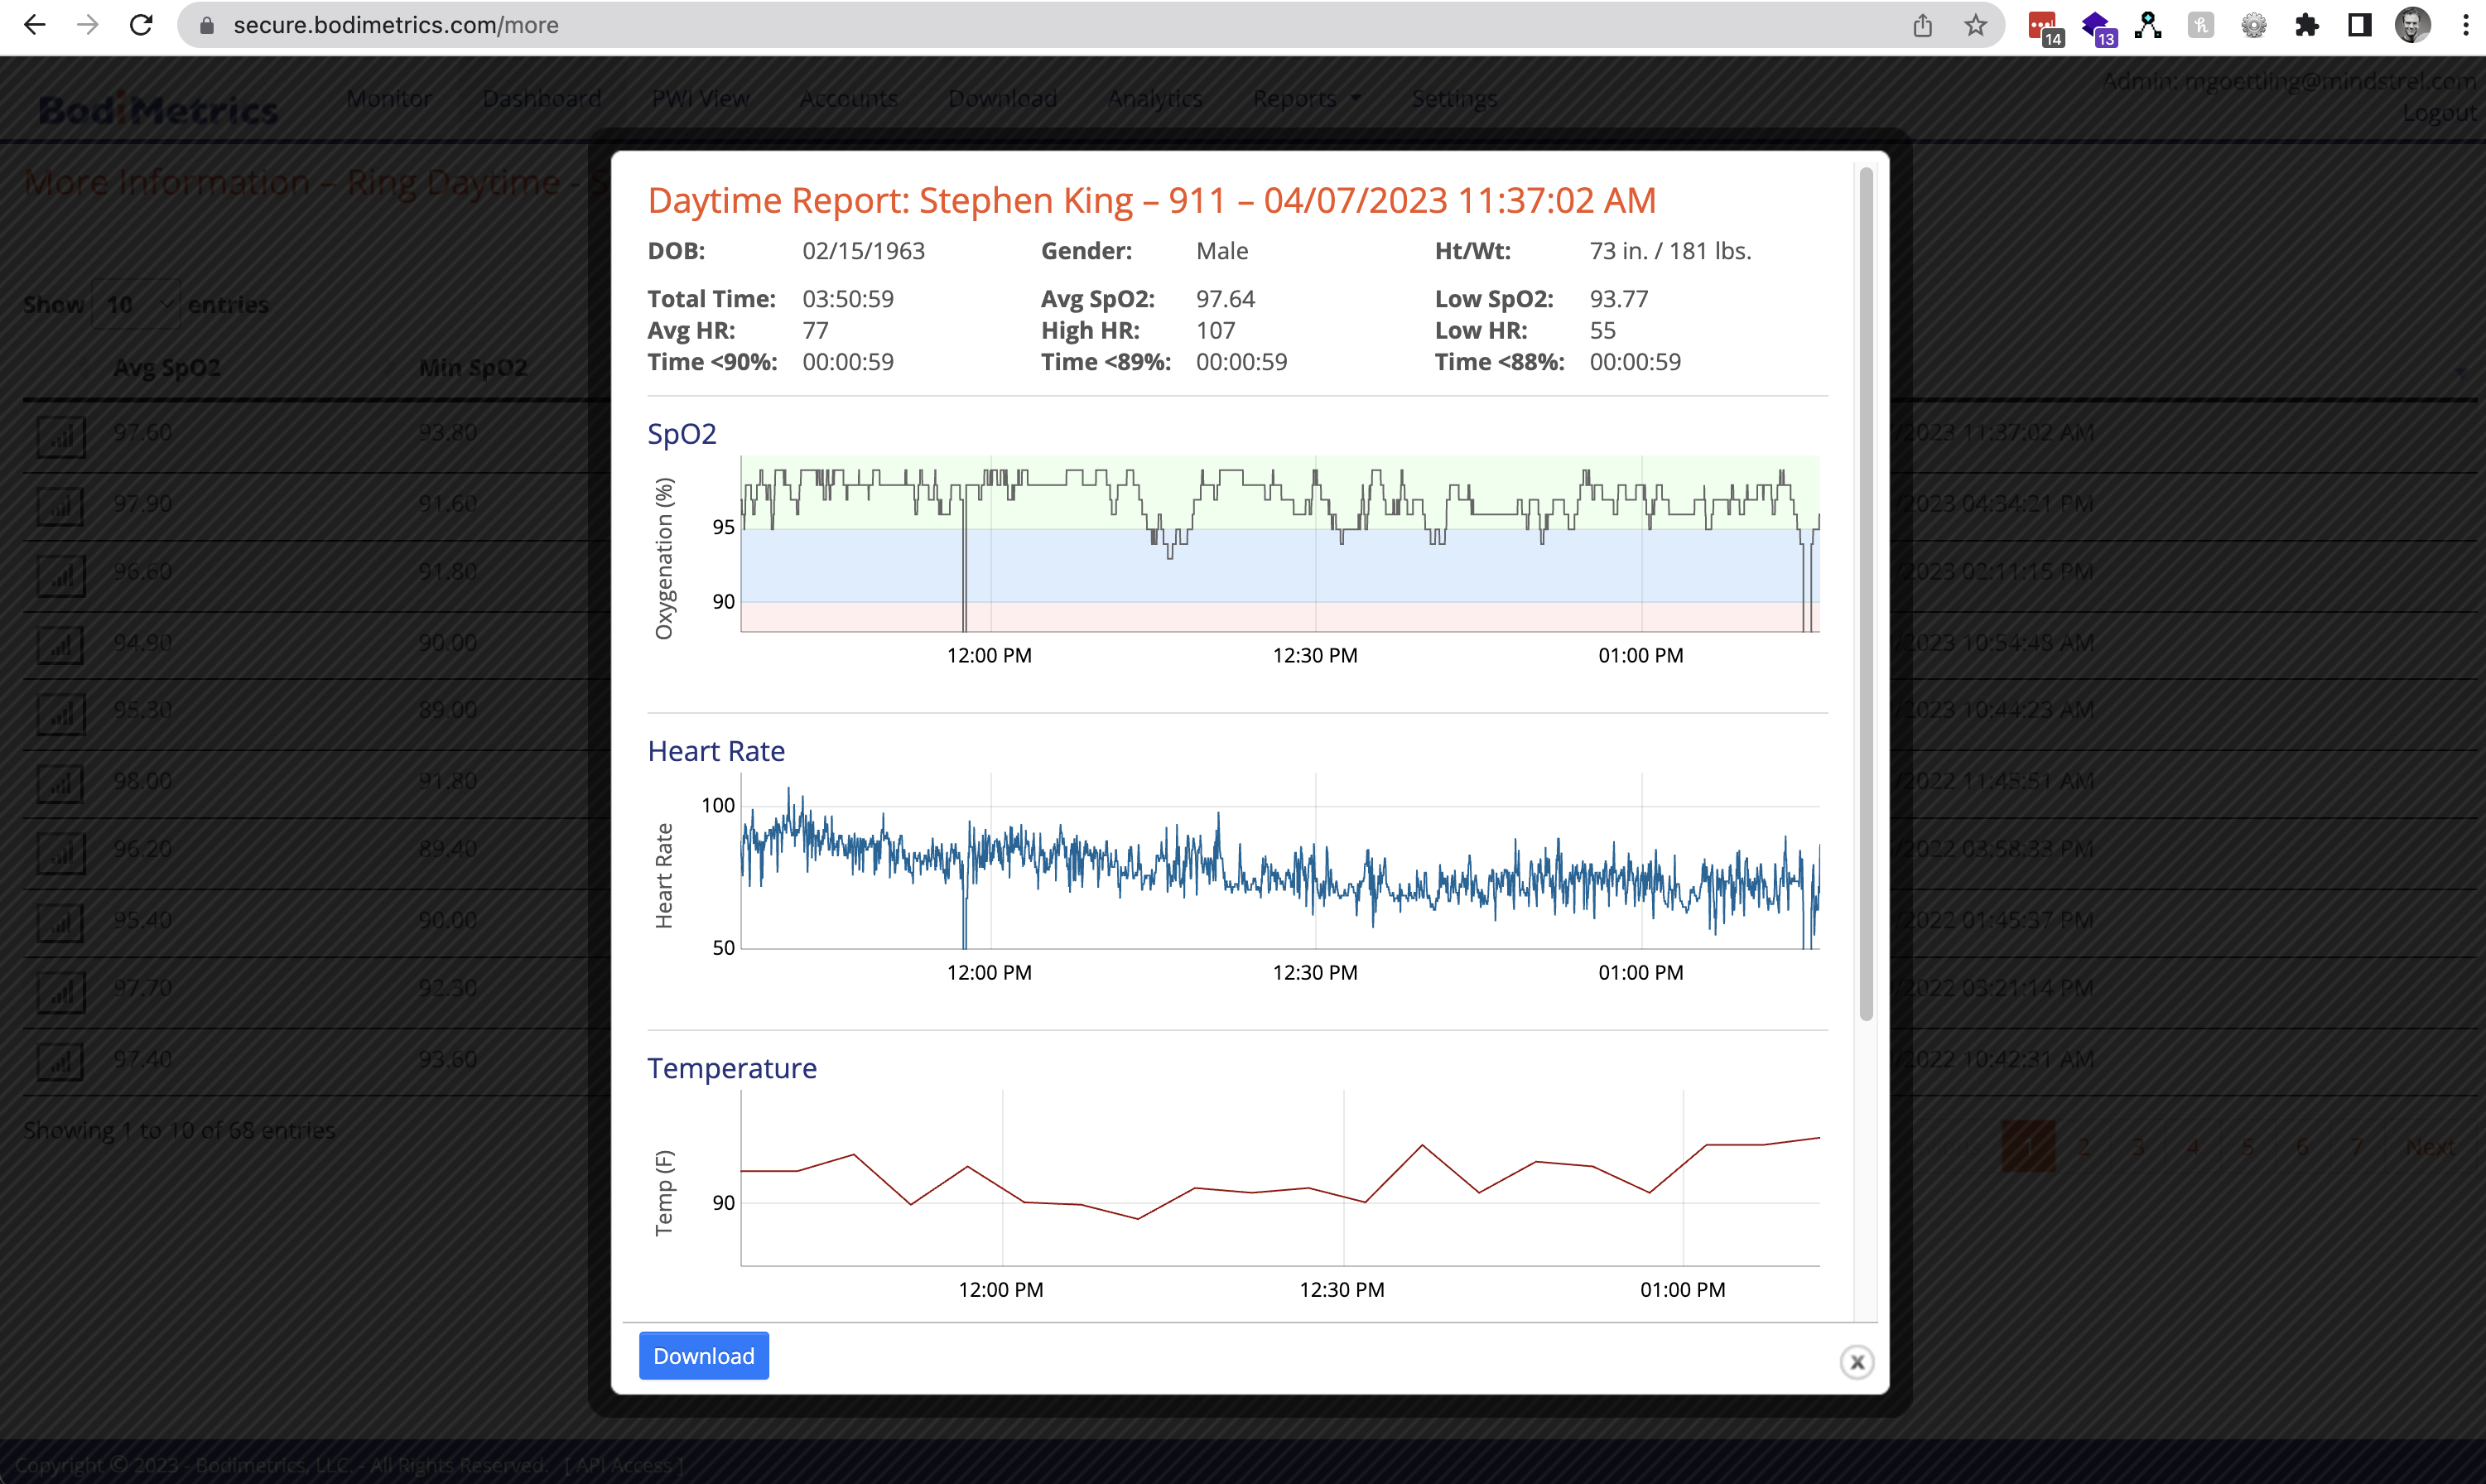Click the High HR value 107
Screen dimensions: 2486x1484
tap(1215, 330)
